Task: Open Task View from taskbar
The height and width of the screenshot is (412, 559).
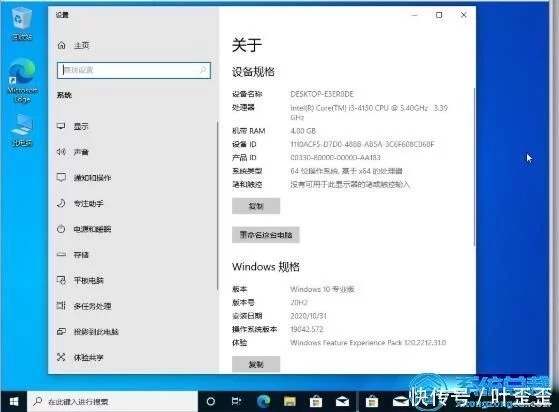Action: pyautogui.click(x=236, y=402)
